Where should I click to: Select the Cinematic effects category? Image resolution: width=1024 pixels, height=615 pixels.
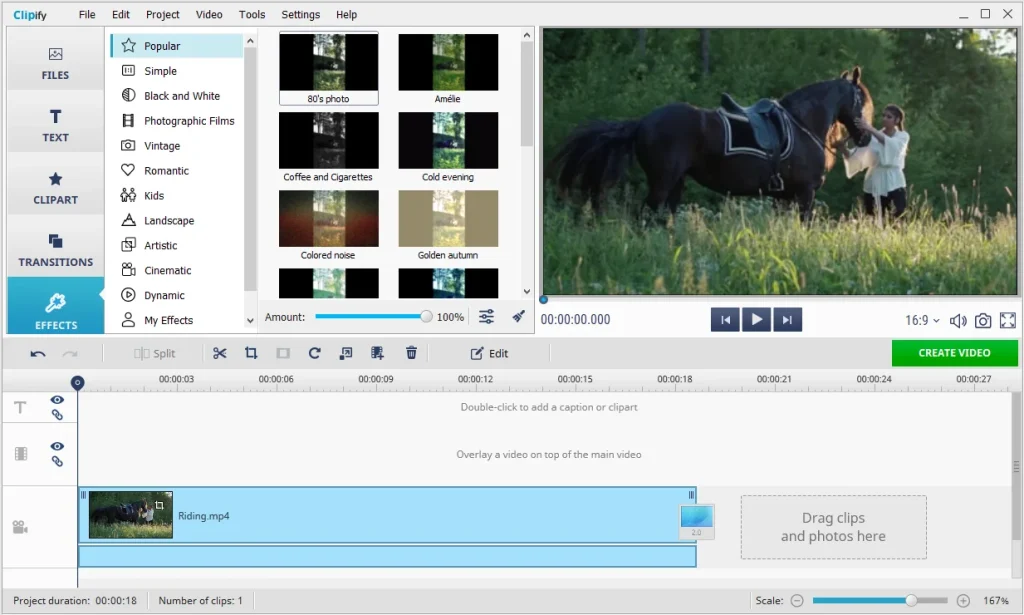pos(177,270)
